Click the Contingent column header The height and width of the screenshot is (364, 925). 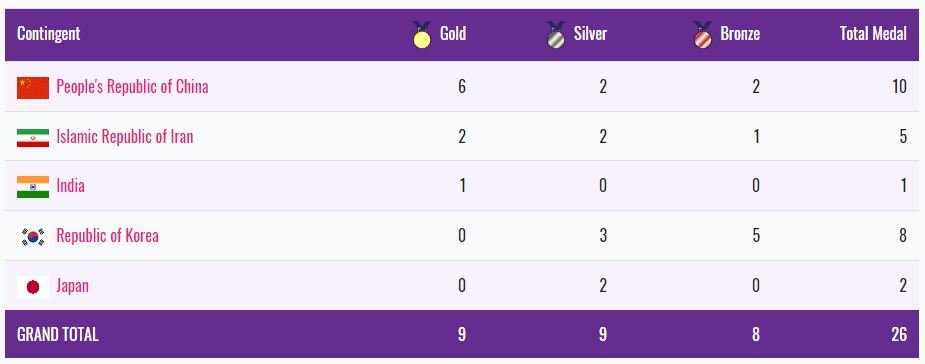48,34
